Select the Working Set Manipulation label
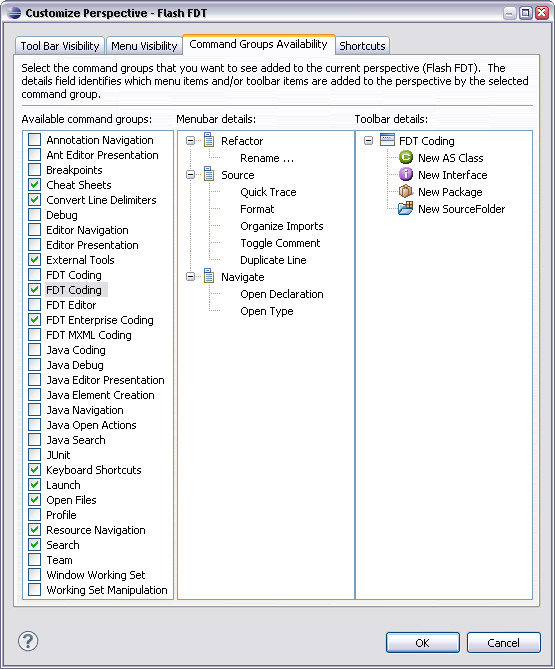 click(x=107, y=590)
